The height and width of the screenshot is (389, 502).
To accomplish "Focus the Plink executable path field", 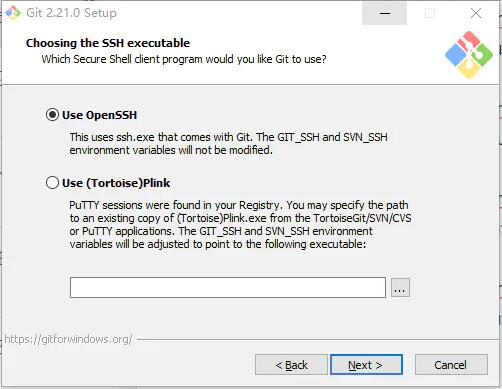I will point(228,287).
